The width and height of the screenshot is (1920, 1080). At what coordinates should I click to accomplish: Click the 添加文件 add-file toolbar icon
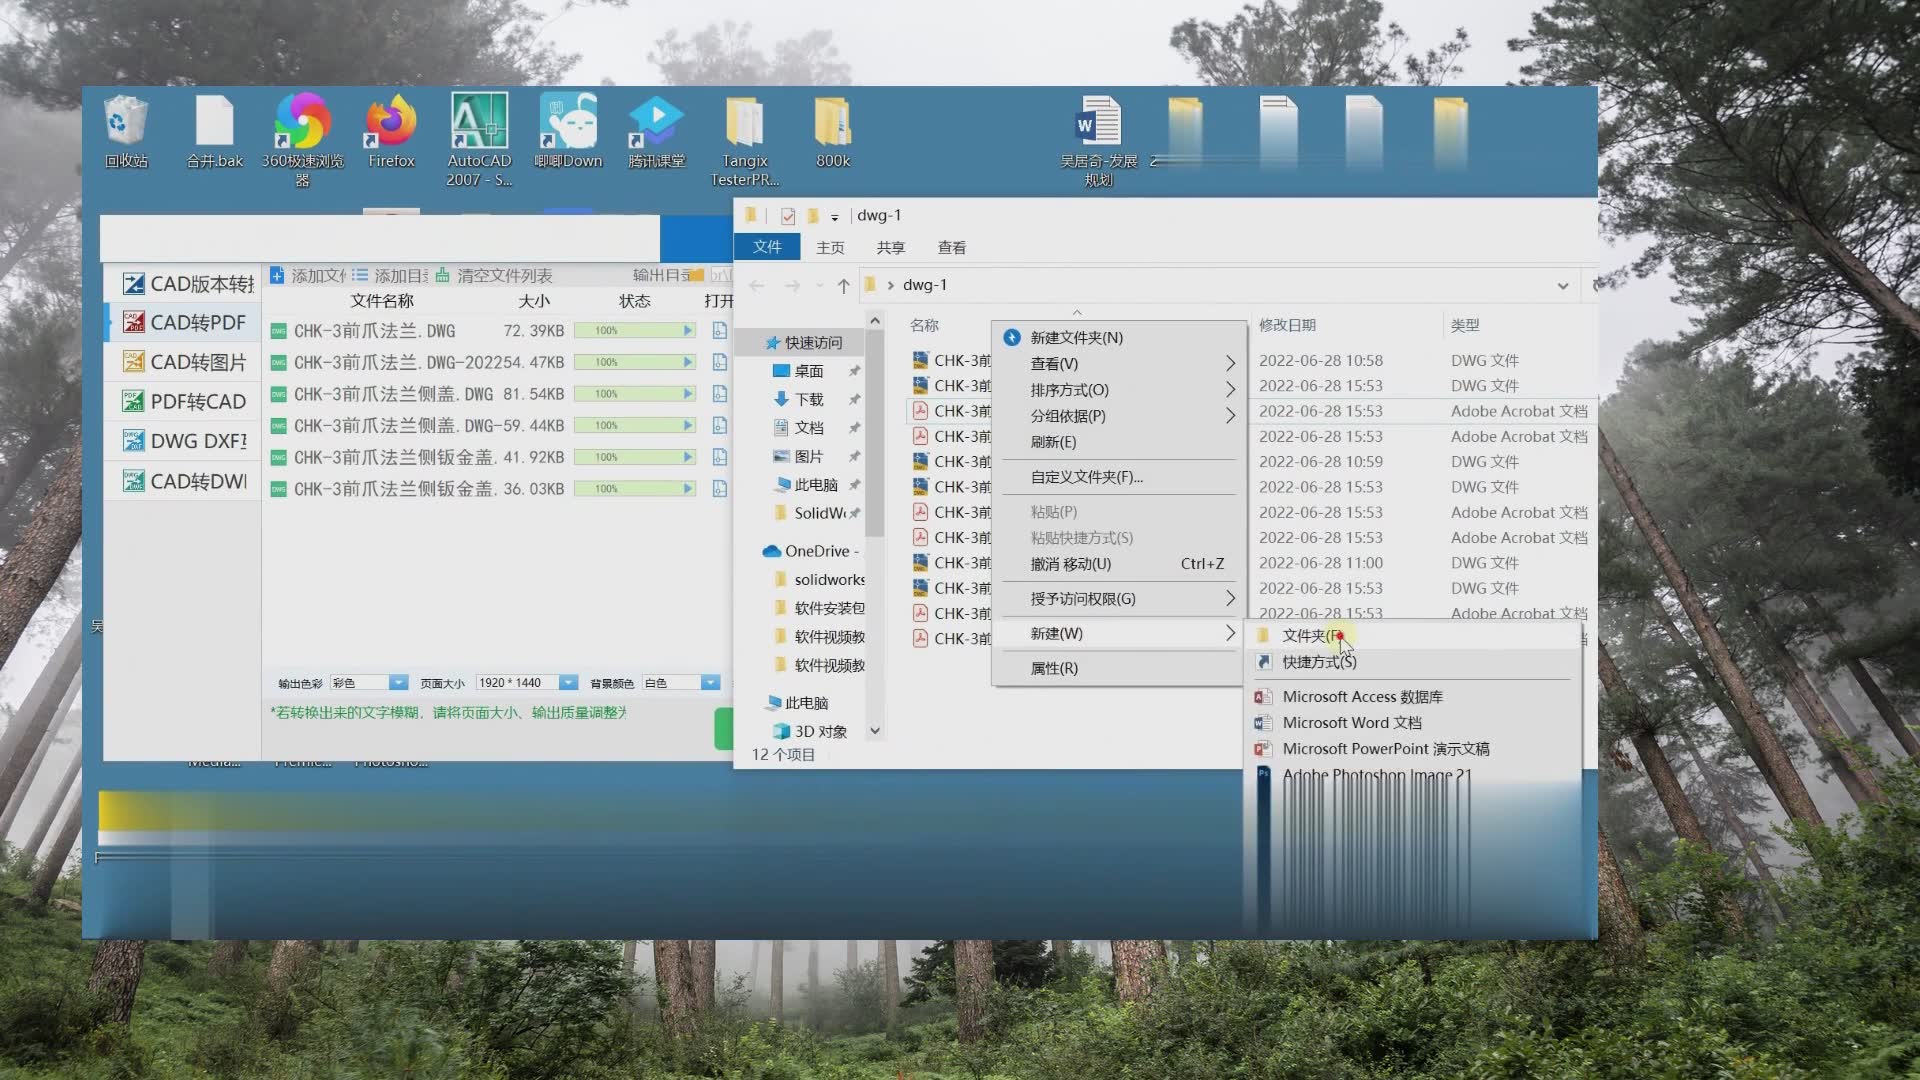tap(276, 275)
